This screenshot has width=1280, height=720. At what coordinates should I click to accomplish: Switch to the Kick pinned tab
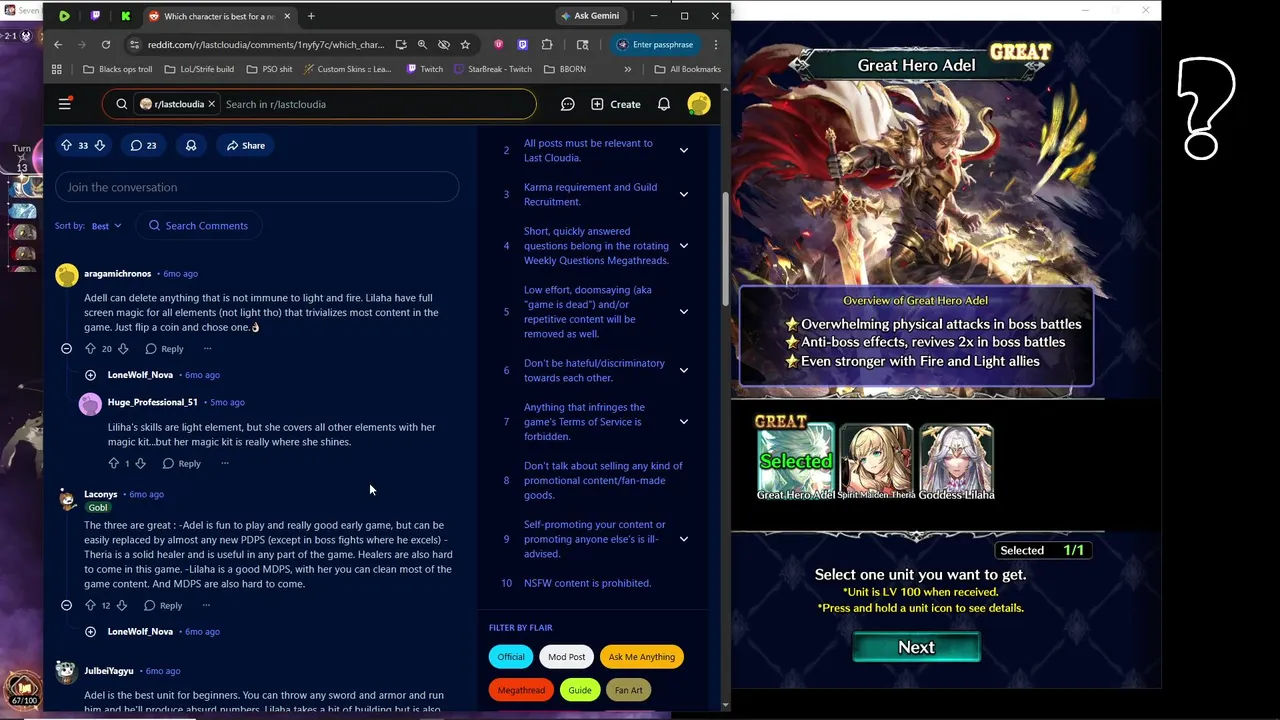click(126, 16)
